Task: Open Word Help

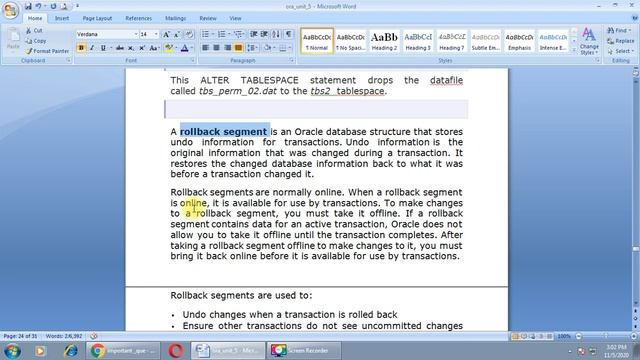Action: (634, 18)
